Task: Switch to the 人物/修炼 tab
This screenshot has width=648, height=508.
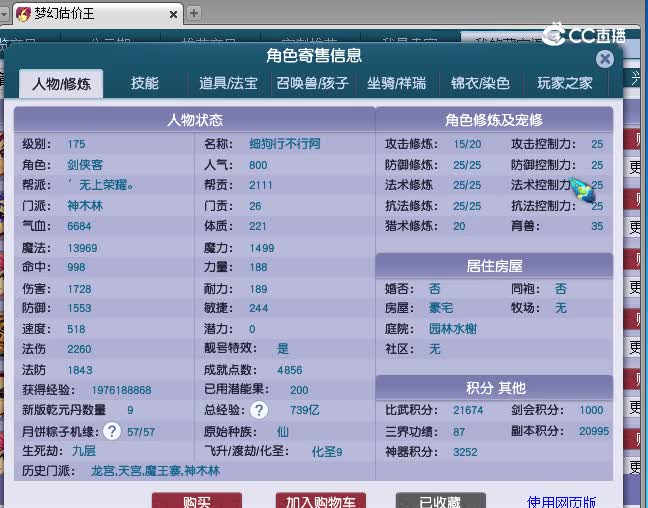Action: tap(61, 84)
